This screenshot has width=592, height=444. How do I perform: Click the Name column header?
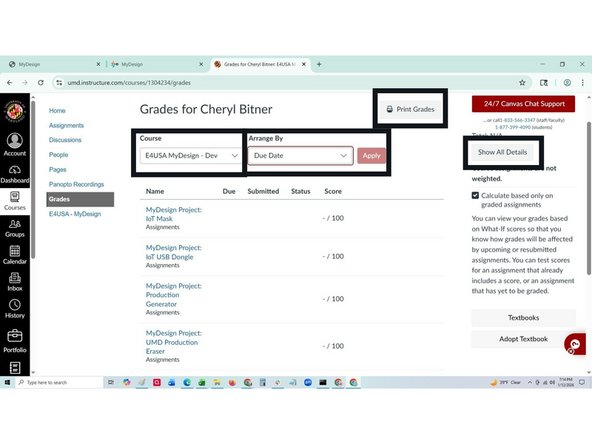point(155,191)
